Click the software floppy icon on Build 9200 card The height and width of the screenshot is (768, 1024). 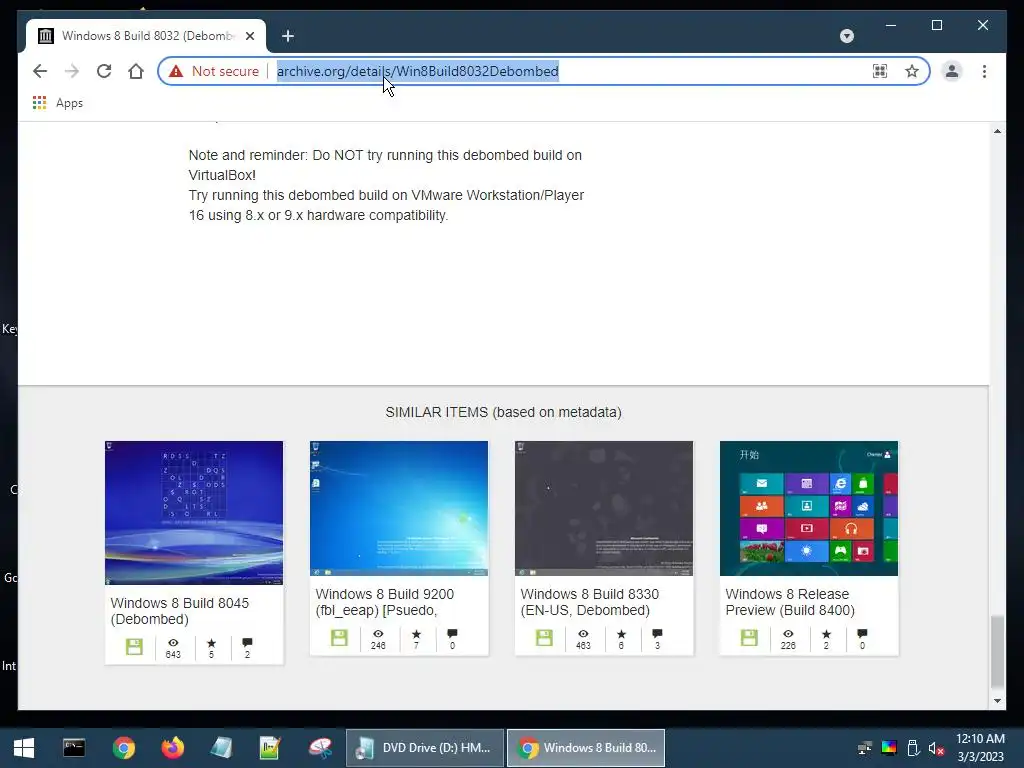click(x=339, y=637)
